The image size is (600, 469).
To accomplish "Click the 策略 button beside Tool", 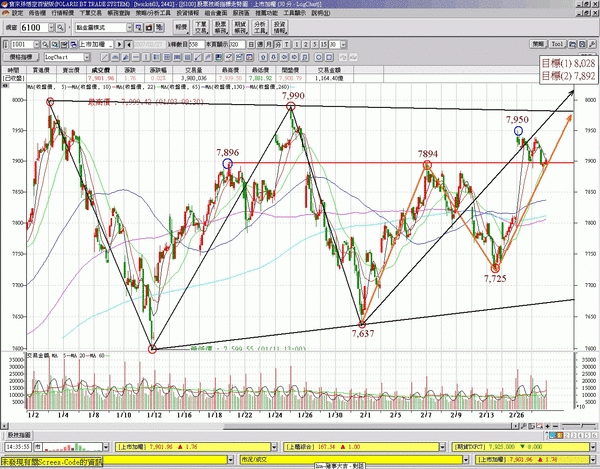I will (x=538, y=44).
